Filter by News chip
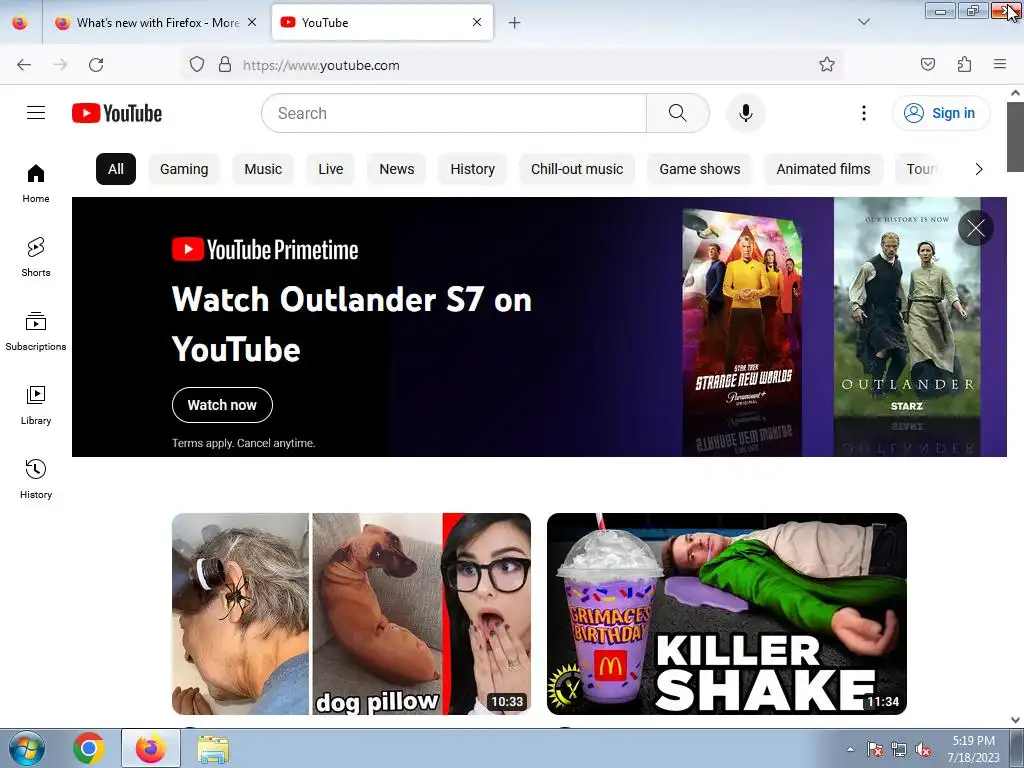This screenshot has width=1024, height=768. [x=396, y=169]
